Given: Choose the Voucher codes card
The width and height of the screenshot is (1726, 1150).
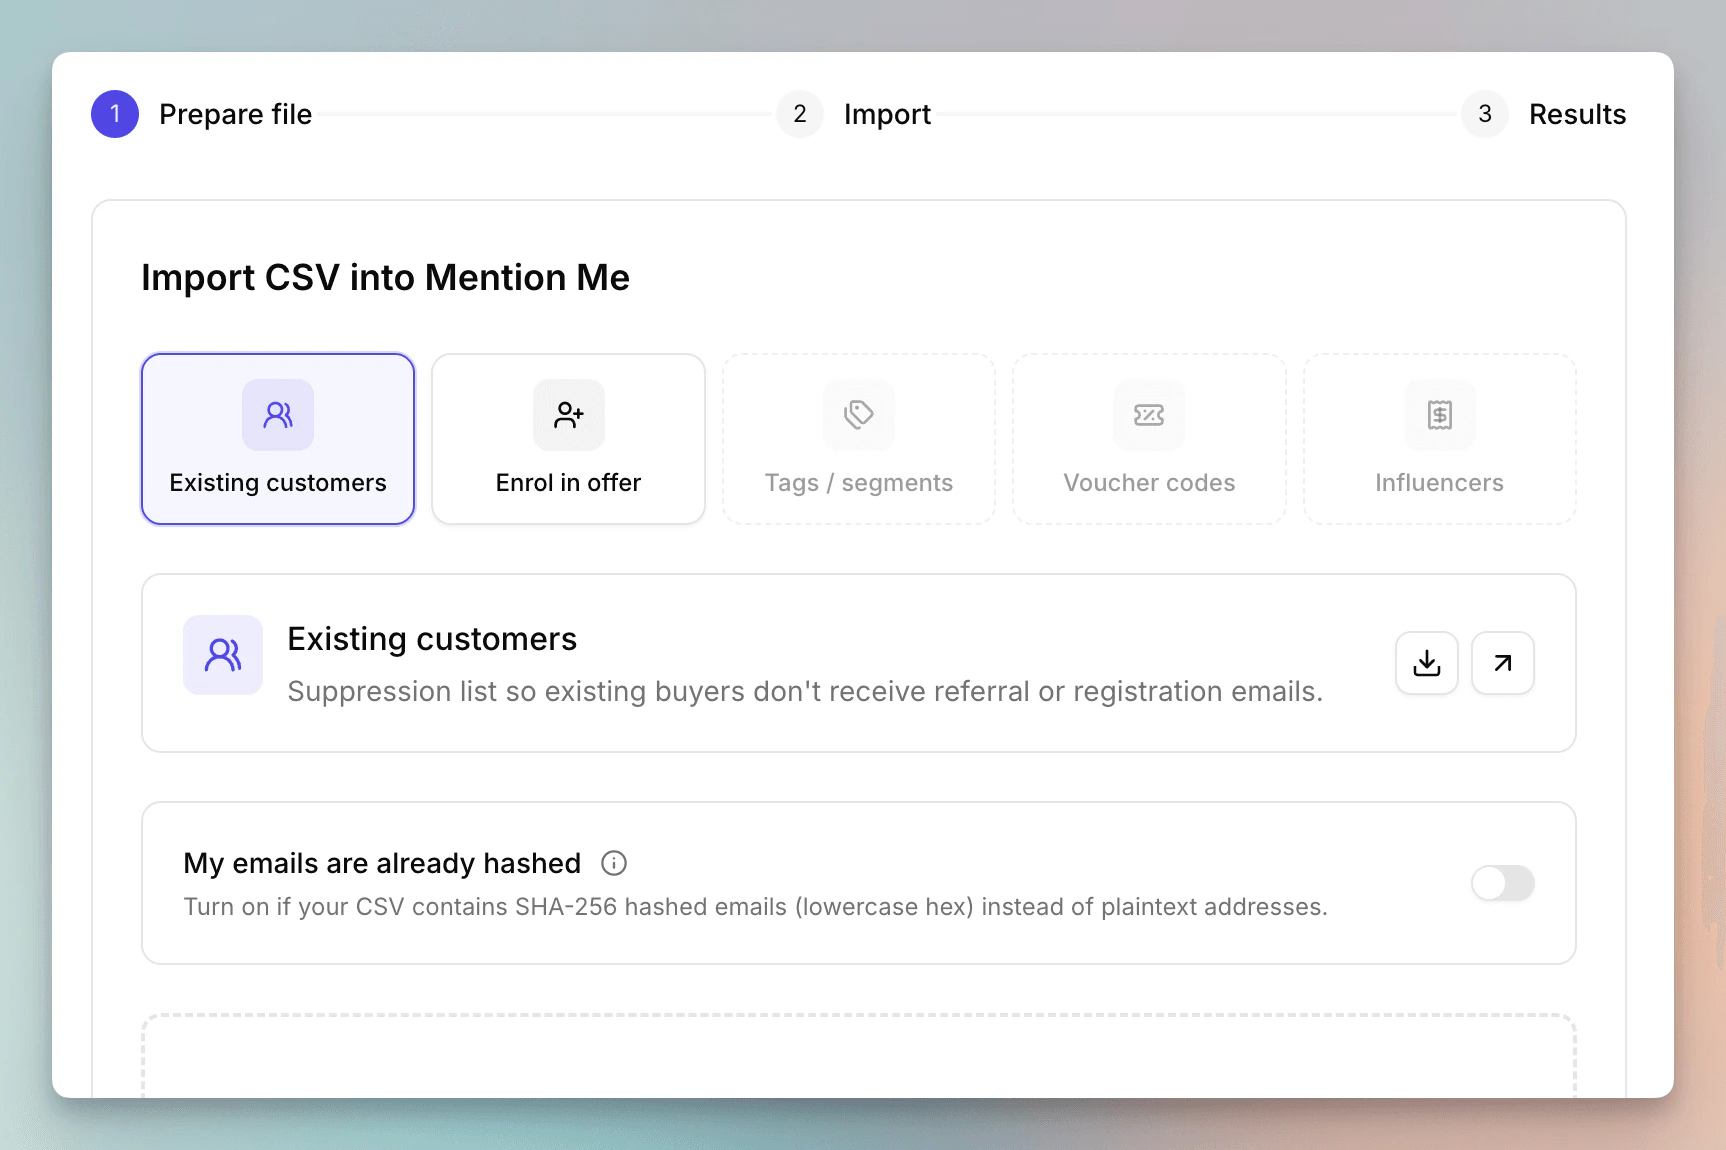Looking at the screenshot, I should coord(1149,439).
